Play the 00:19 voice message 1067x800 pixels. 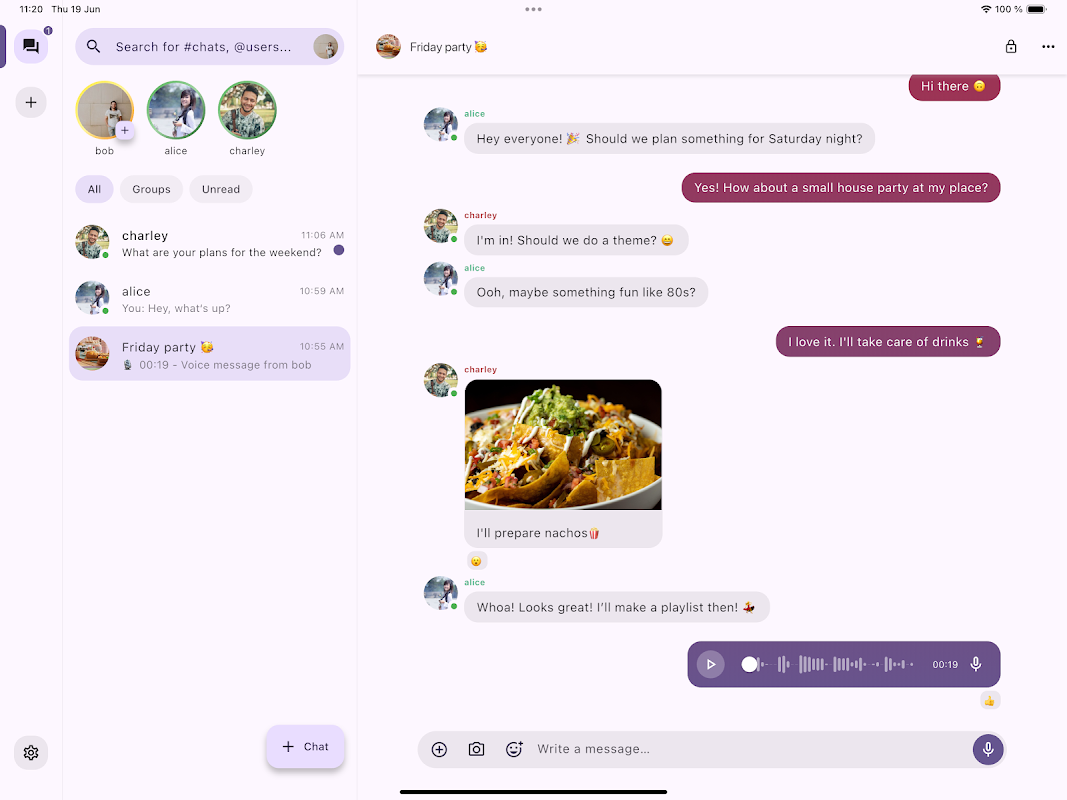[x=710, y=664]
